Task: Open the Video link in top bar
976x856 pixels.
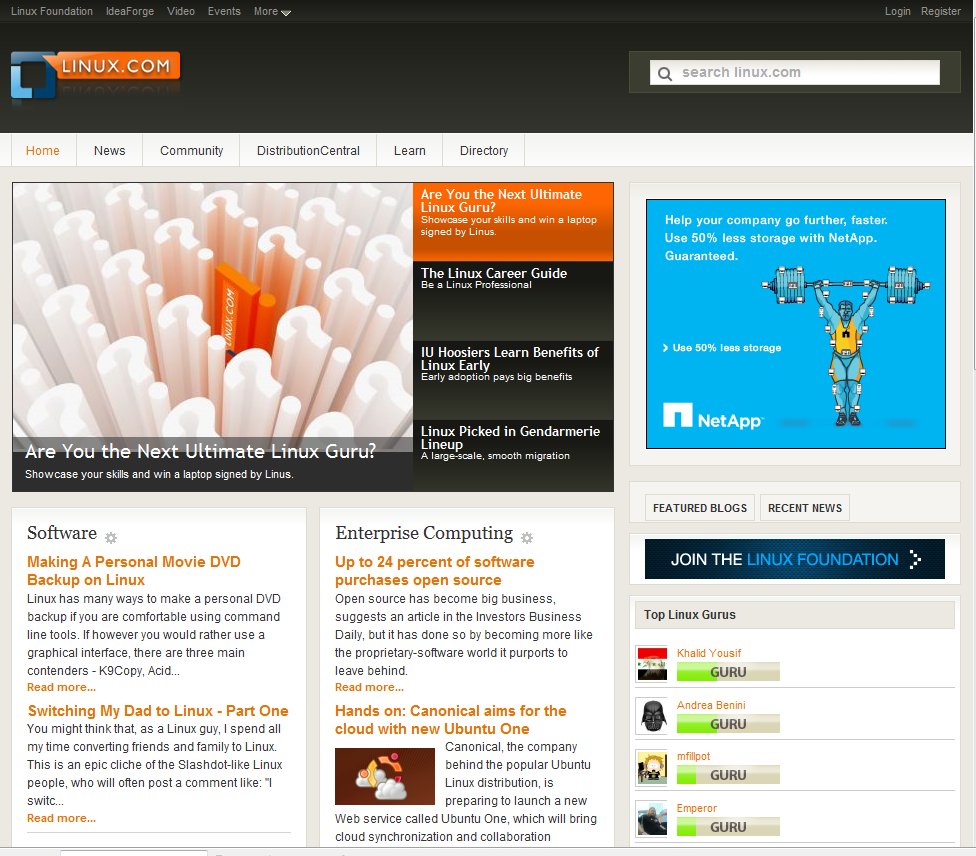Action: (x=181, y=11)
